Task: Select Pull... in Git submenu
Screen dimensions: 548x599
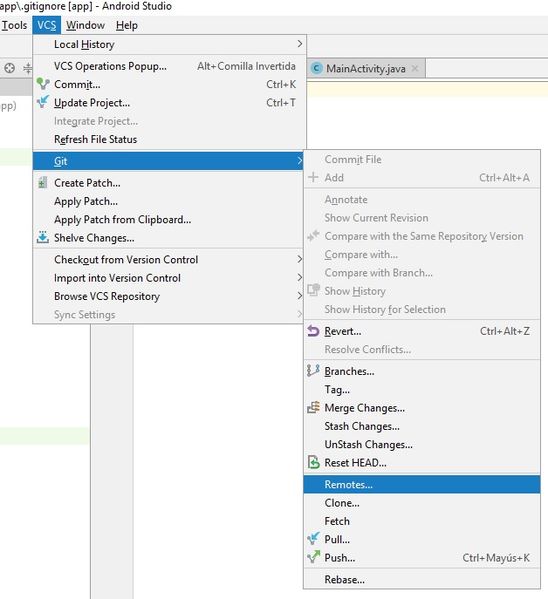Action: [422, 540]
